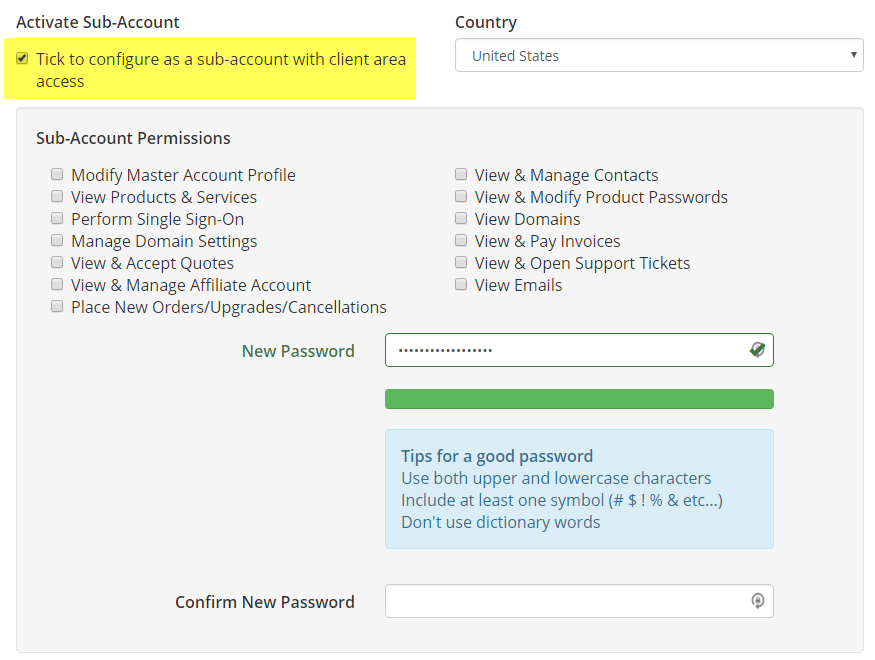Enable View & Modify Product Passwords

pos(461,196)
